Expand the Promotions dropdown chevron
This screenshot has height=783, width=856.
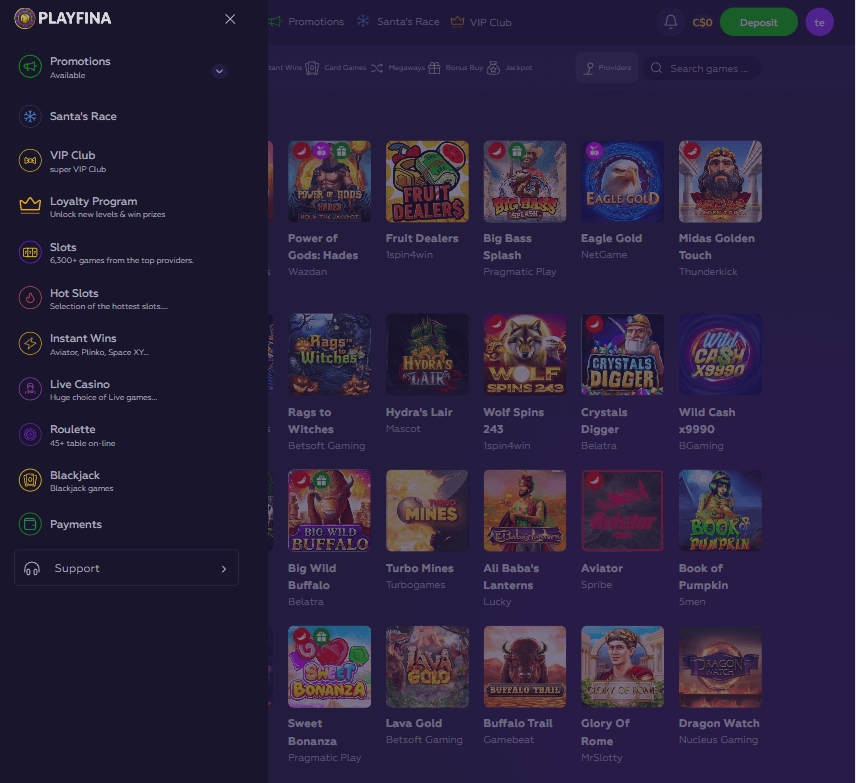pos(220,71)
